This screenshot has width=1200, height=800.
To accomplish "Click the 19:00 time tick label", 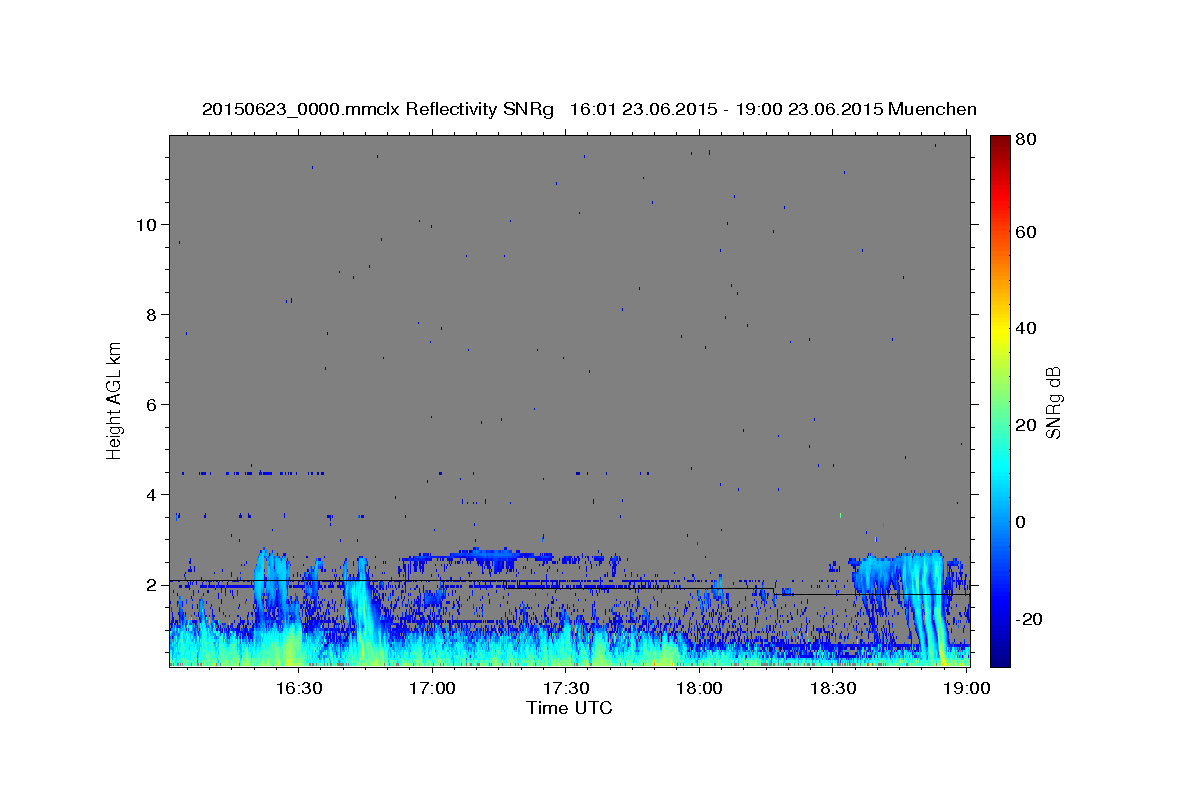I will [966, 688].
